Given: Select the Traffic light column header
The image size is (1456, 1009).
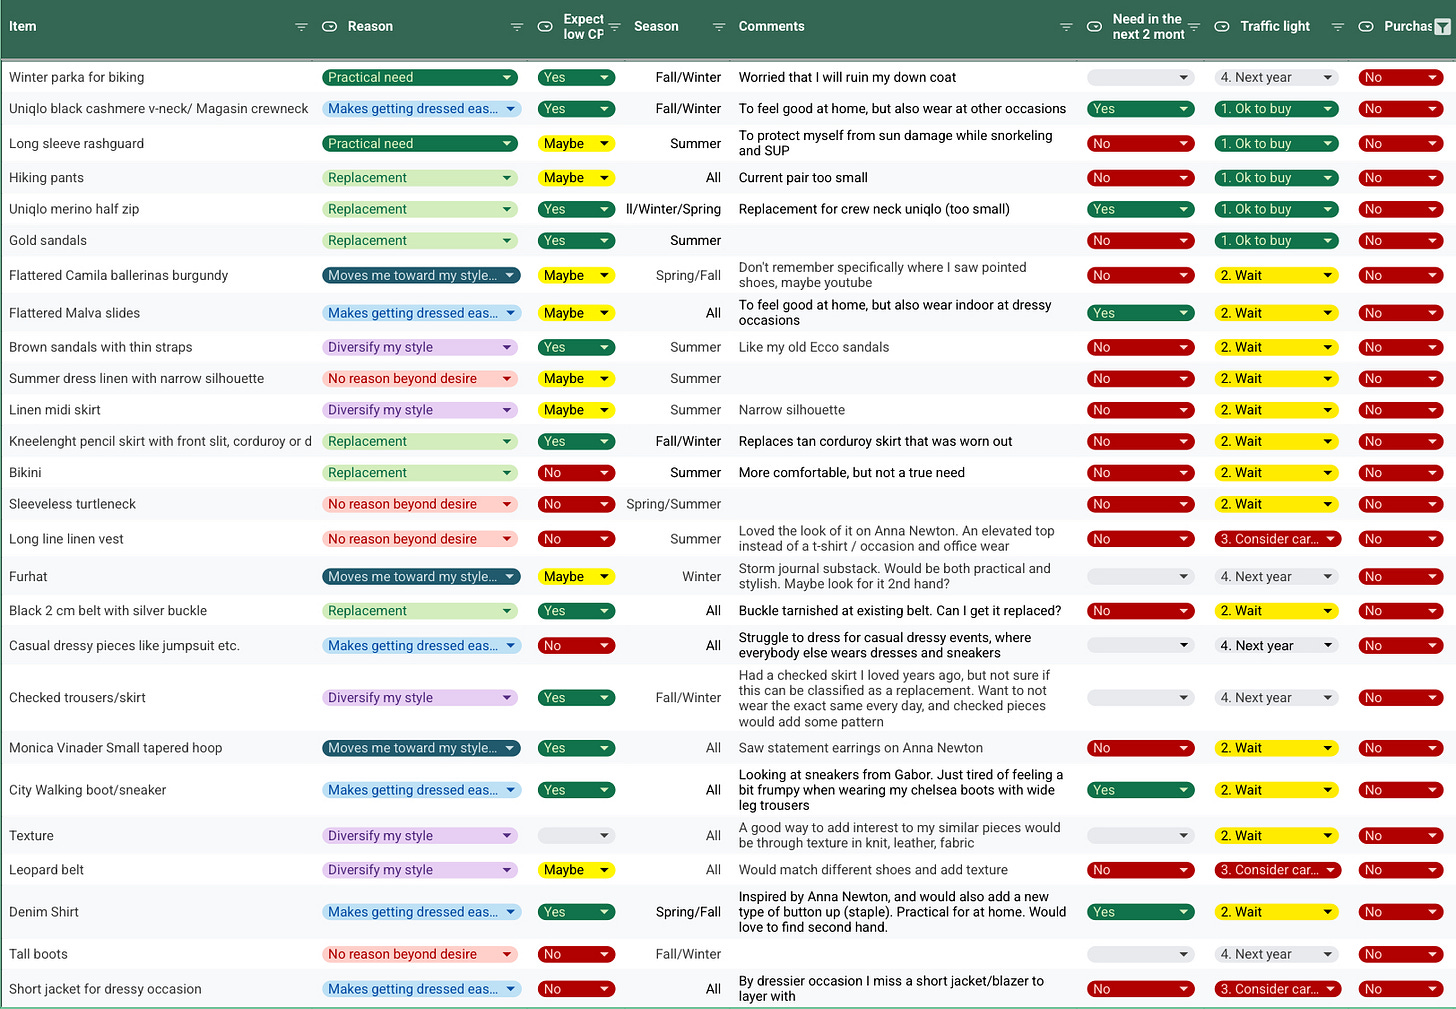Looking at the screenshot, I should (x=1275, y=27).
